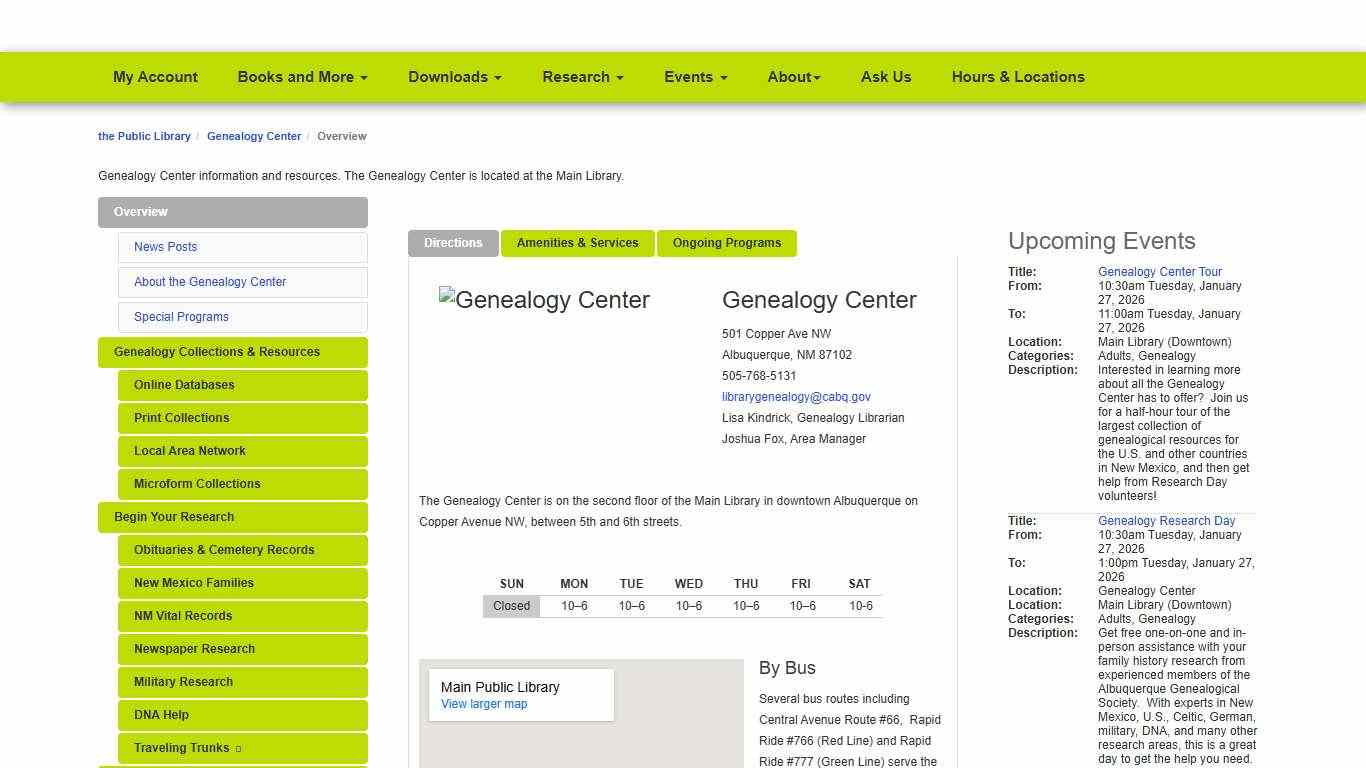Expand the About dropdown
Screen dimensions: 1366x768
pyautogui.click(x=793, y=77)
